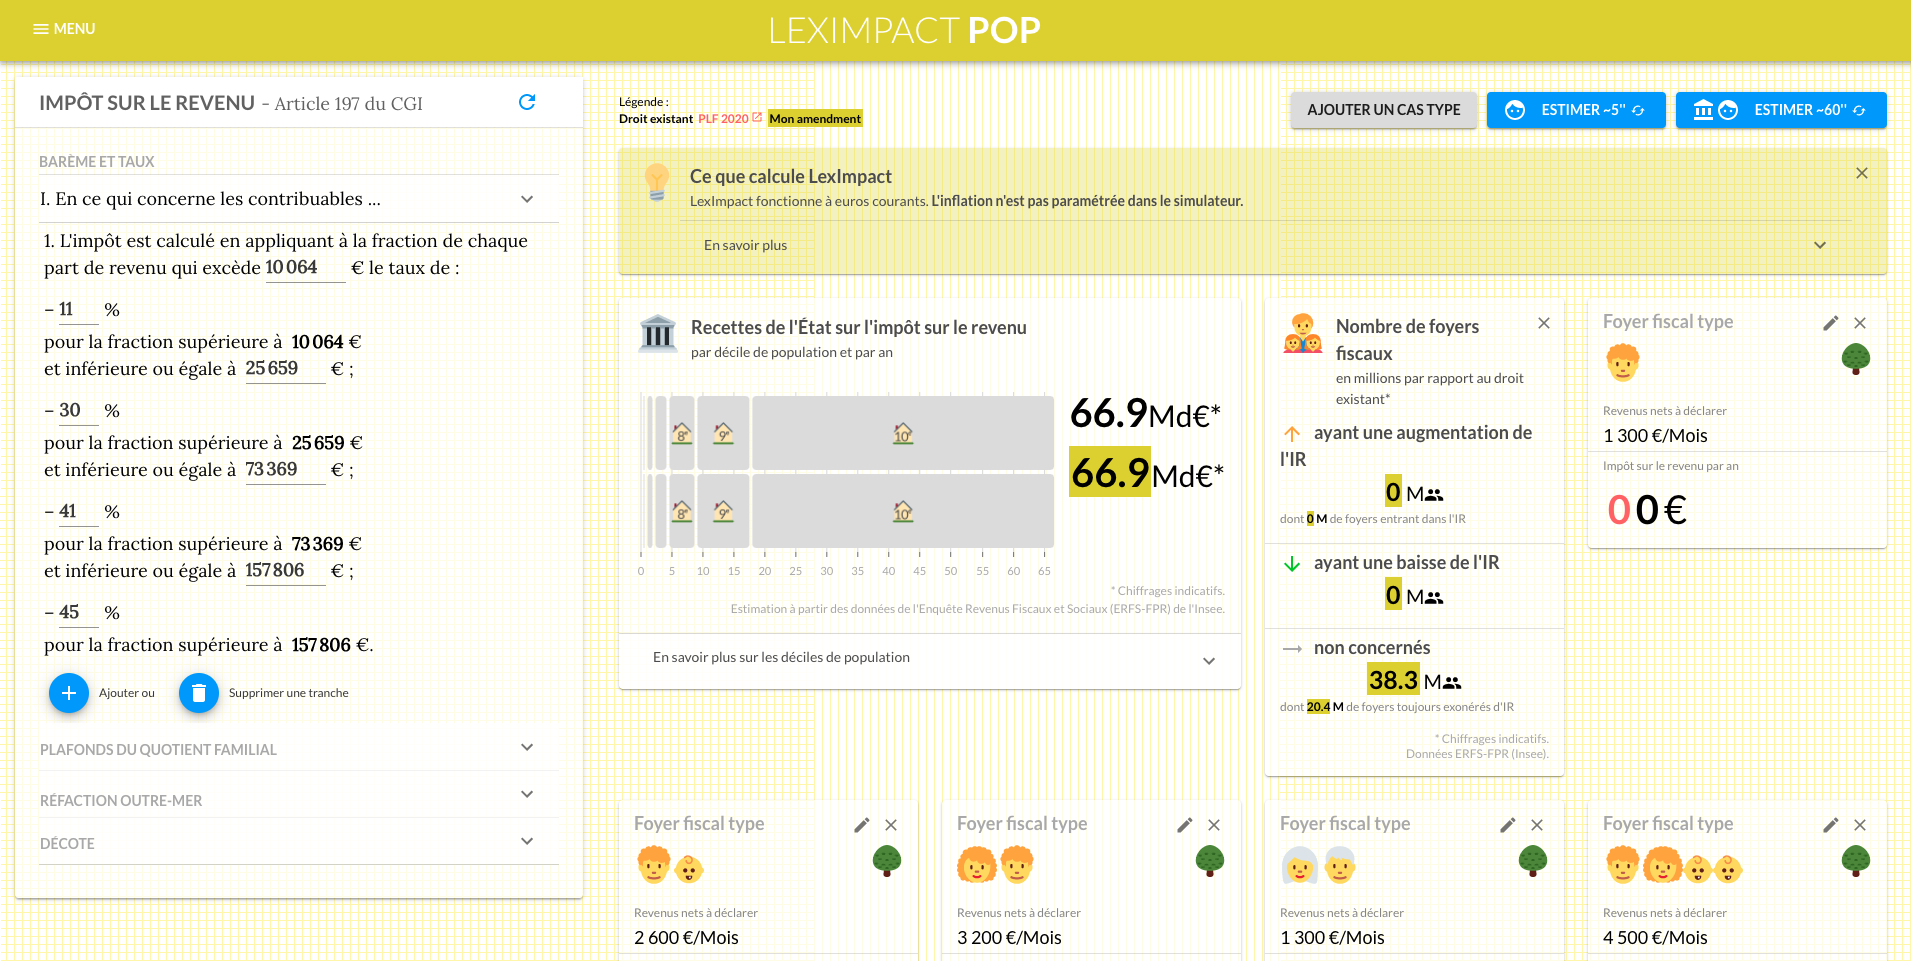Click the orange up arrow for augmentation de l'IR
Image resolution: width=1911 pixels, height=961 pixels.
(x=1292, y=434)
